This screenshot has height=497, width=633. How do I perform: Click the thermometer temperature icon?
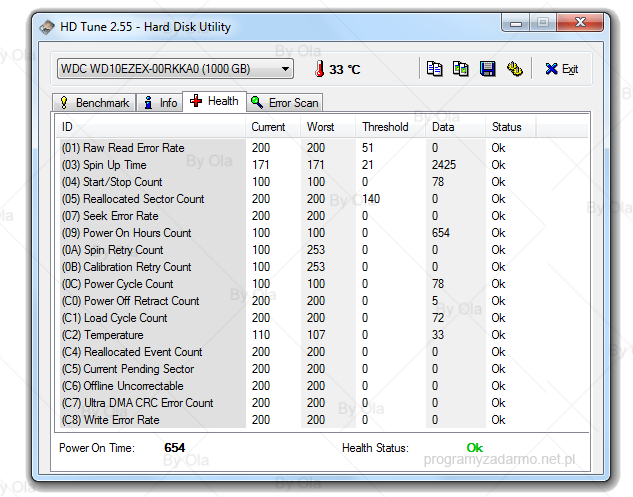point(319,69)
